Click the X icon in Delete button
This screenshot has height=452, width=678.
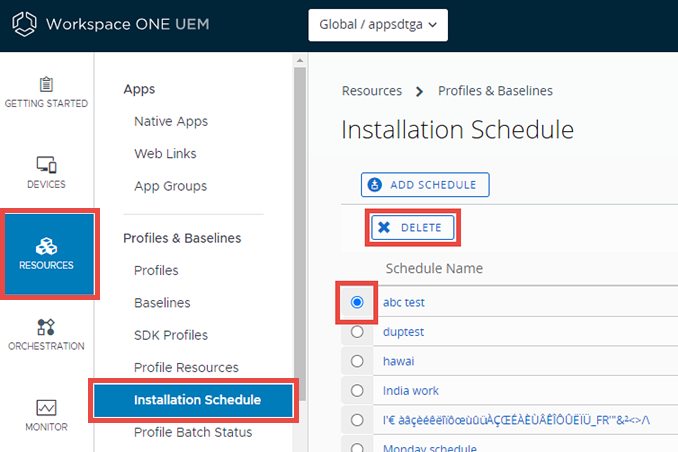pos(384,228)
